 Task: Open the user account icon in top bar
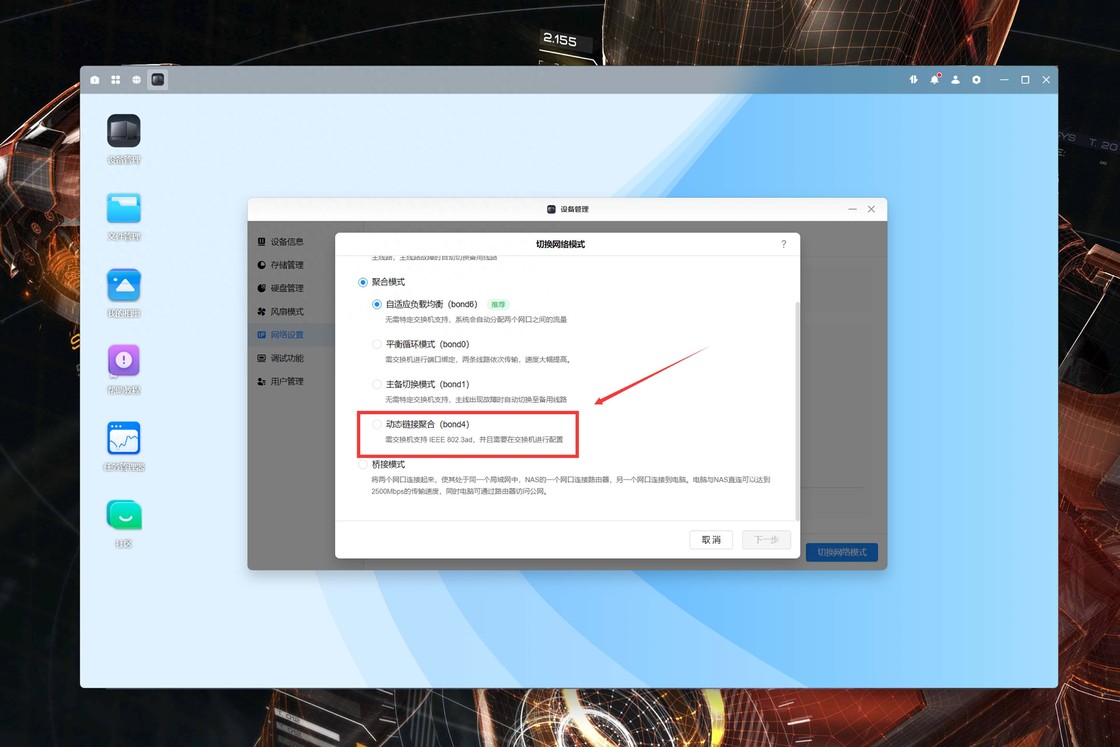(x=956, y=80)
